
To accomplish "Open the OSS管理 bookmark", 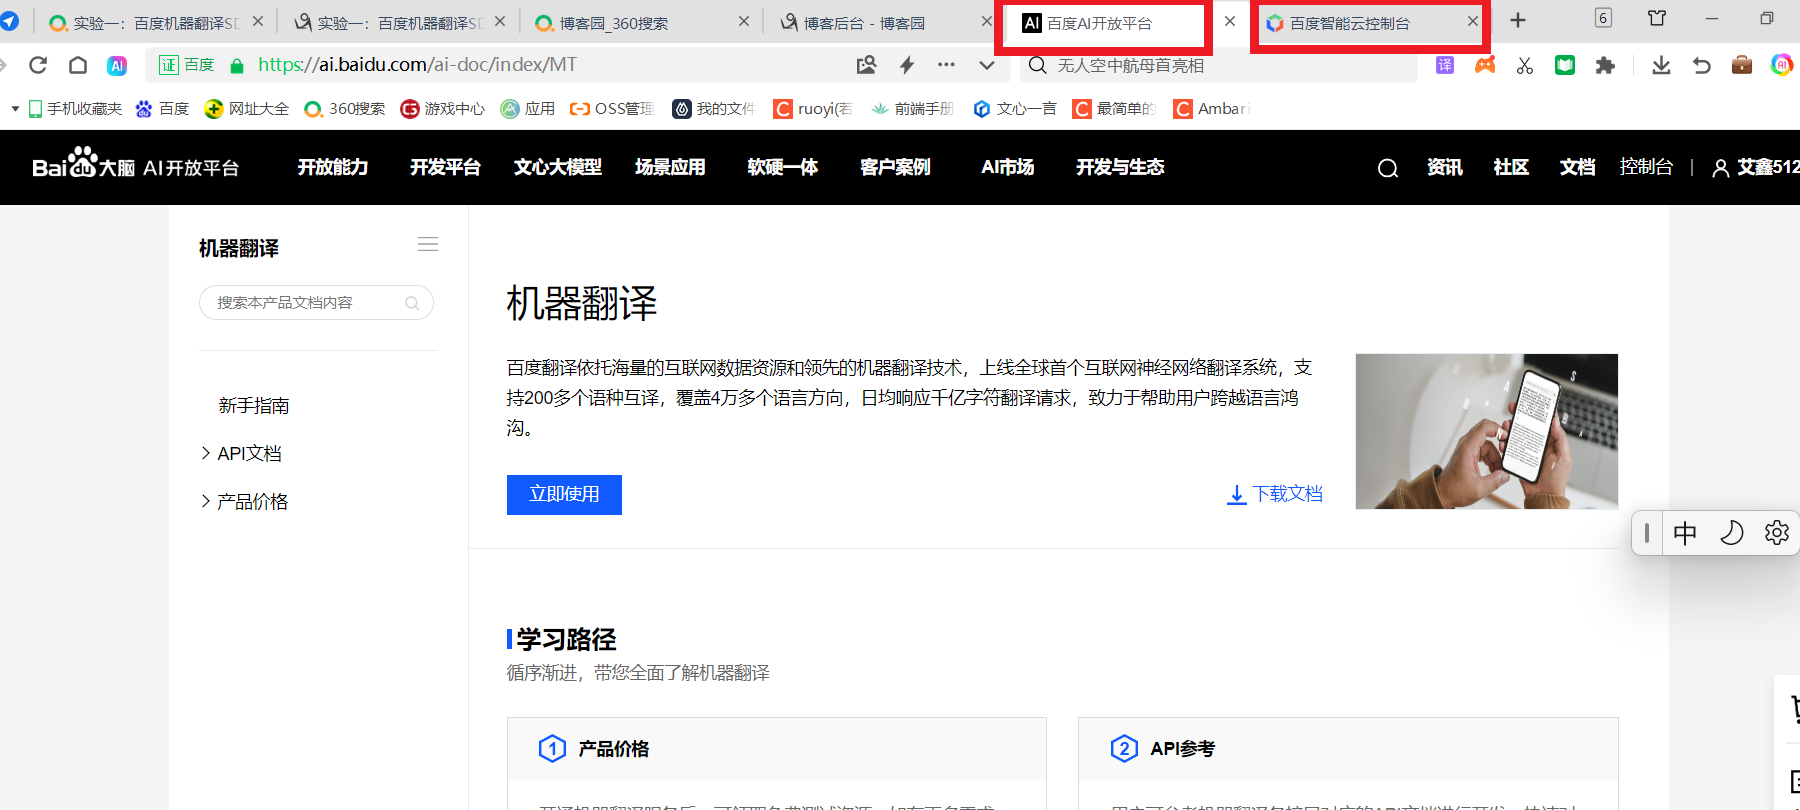I will click(x=612, y=109).
